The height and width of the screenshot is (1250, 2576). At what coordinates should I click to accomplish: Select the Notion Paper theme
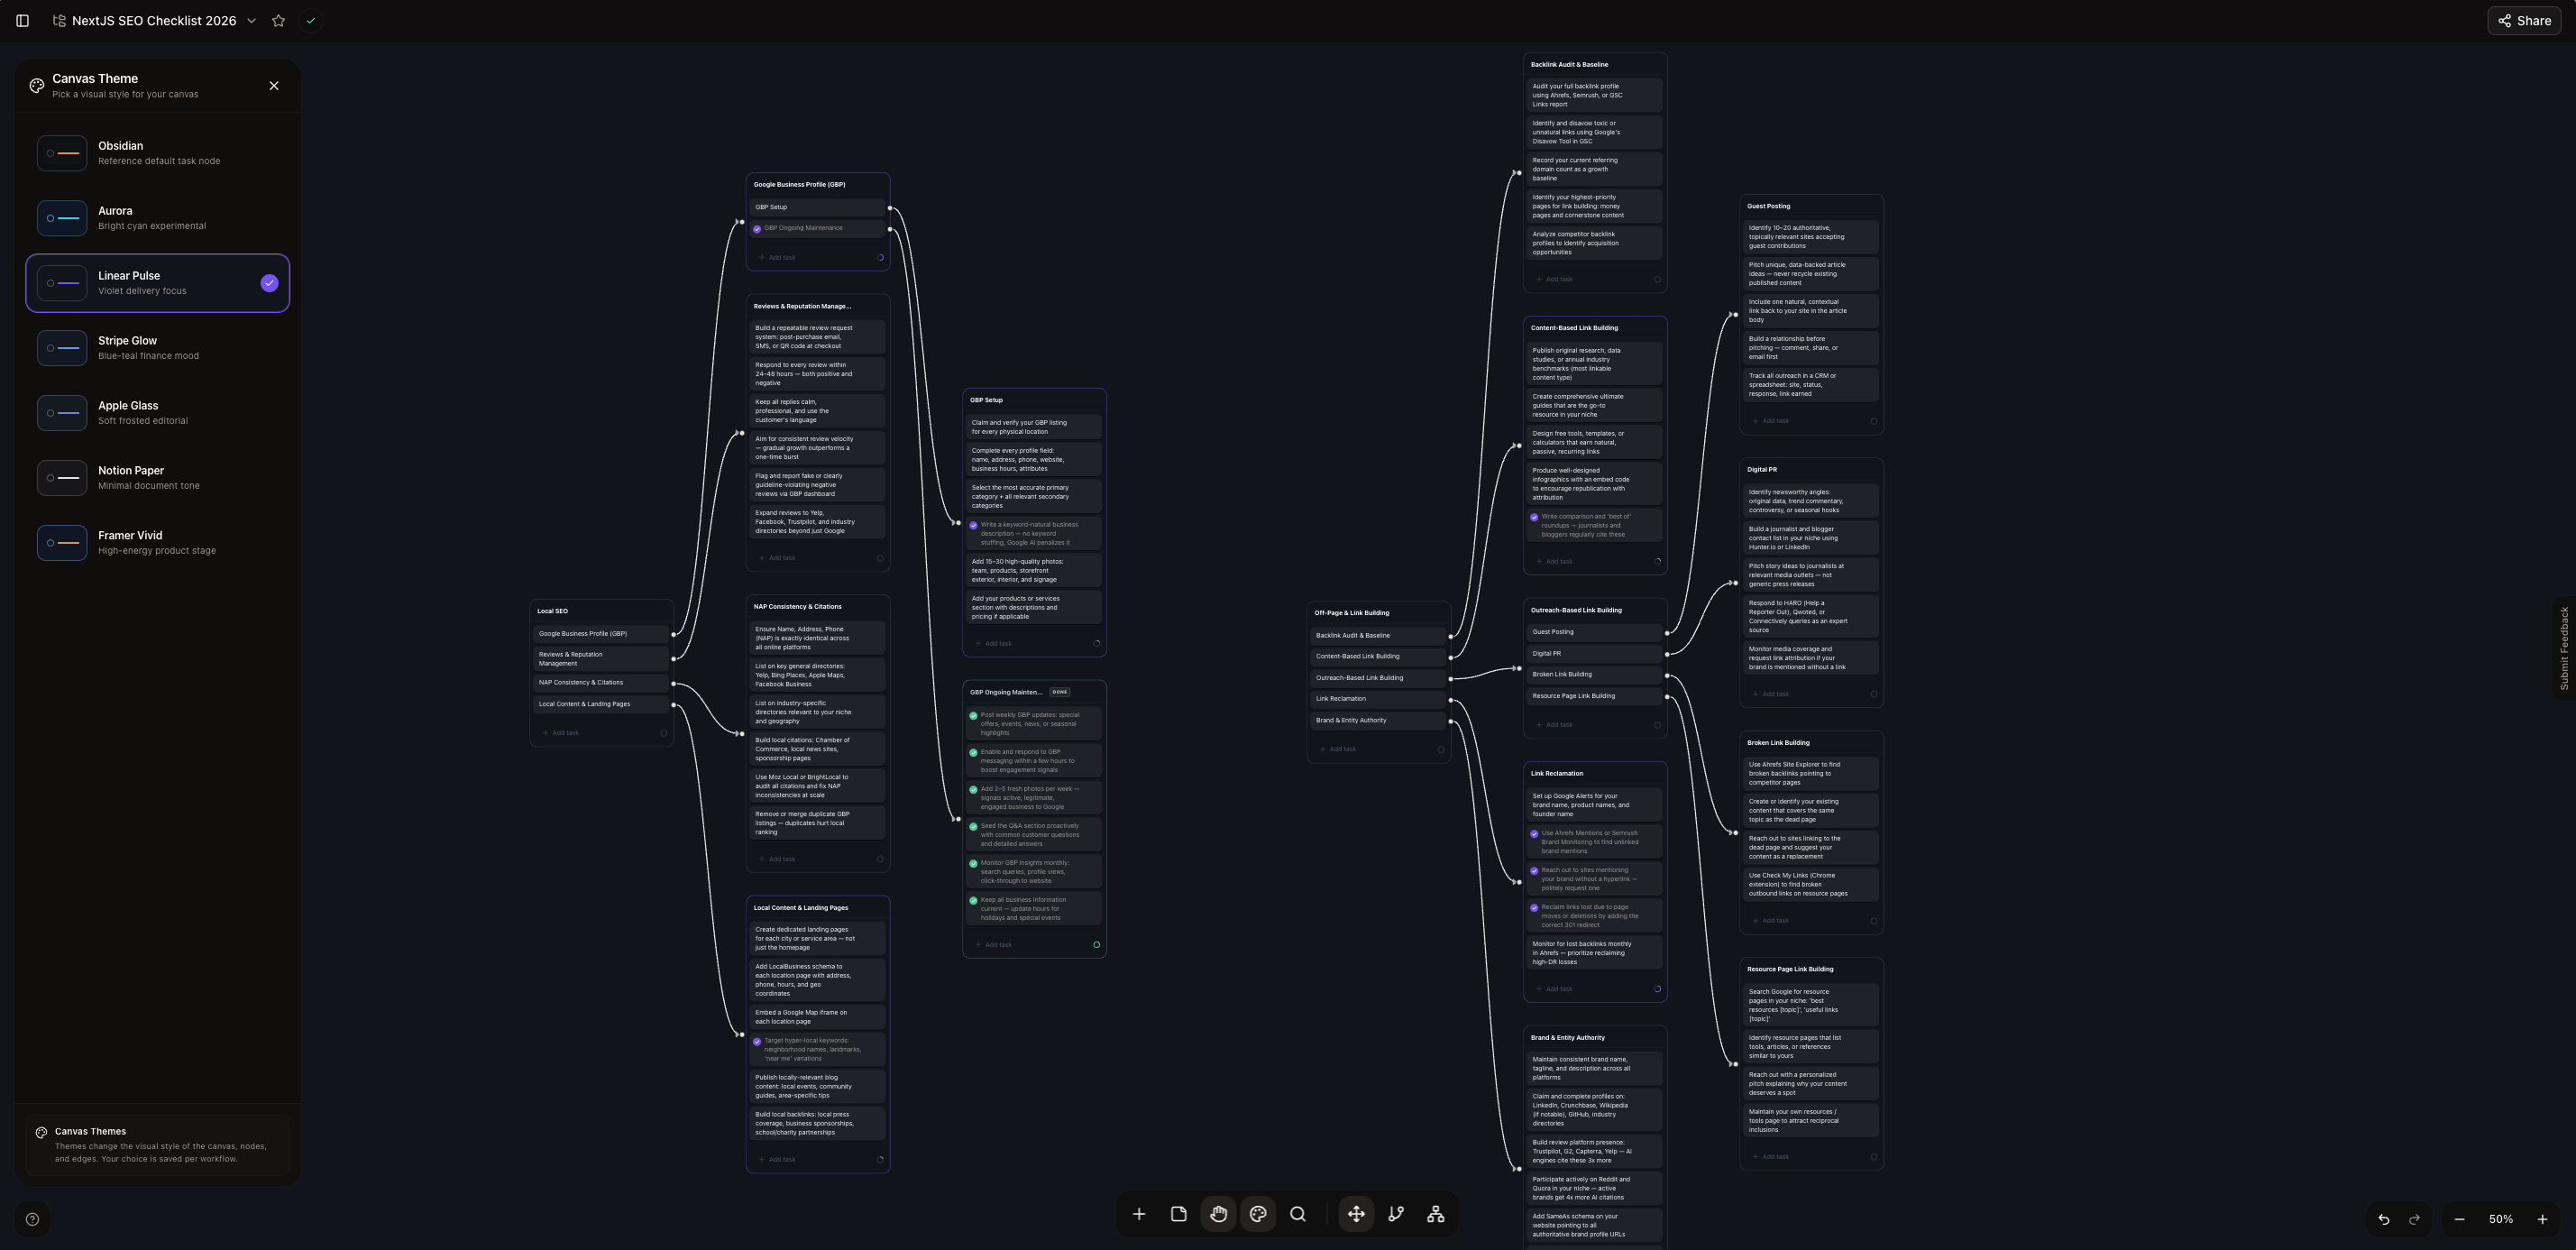[x=158, y=478]
